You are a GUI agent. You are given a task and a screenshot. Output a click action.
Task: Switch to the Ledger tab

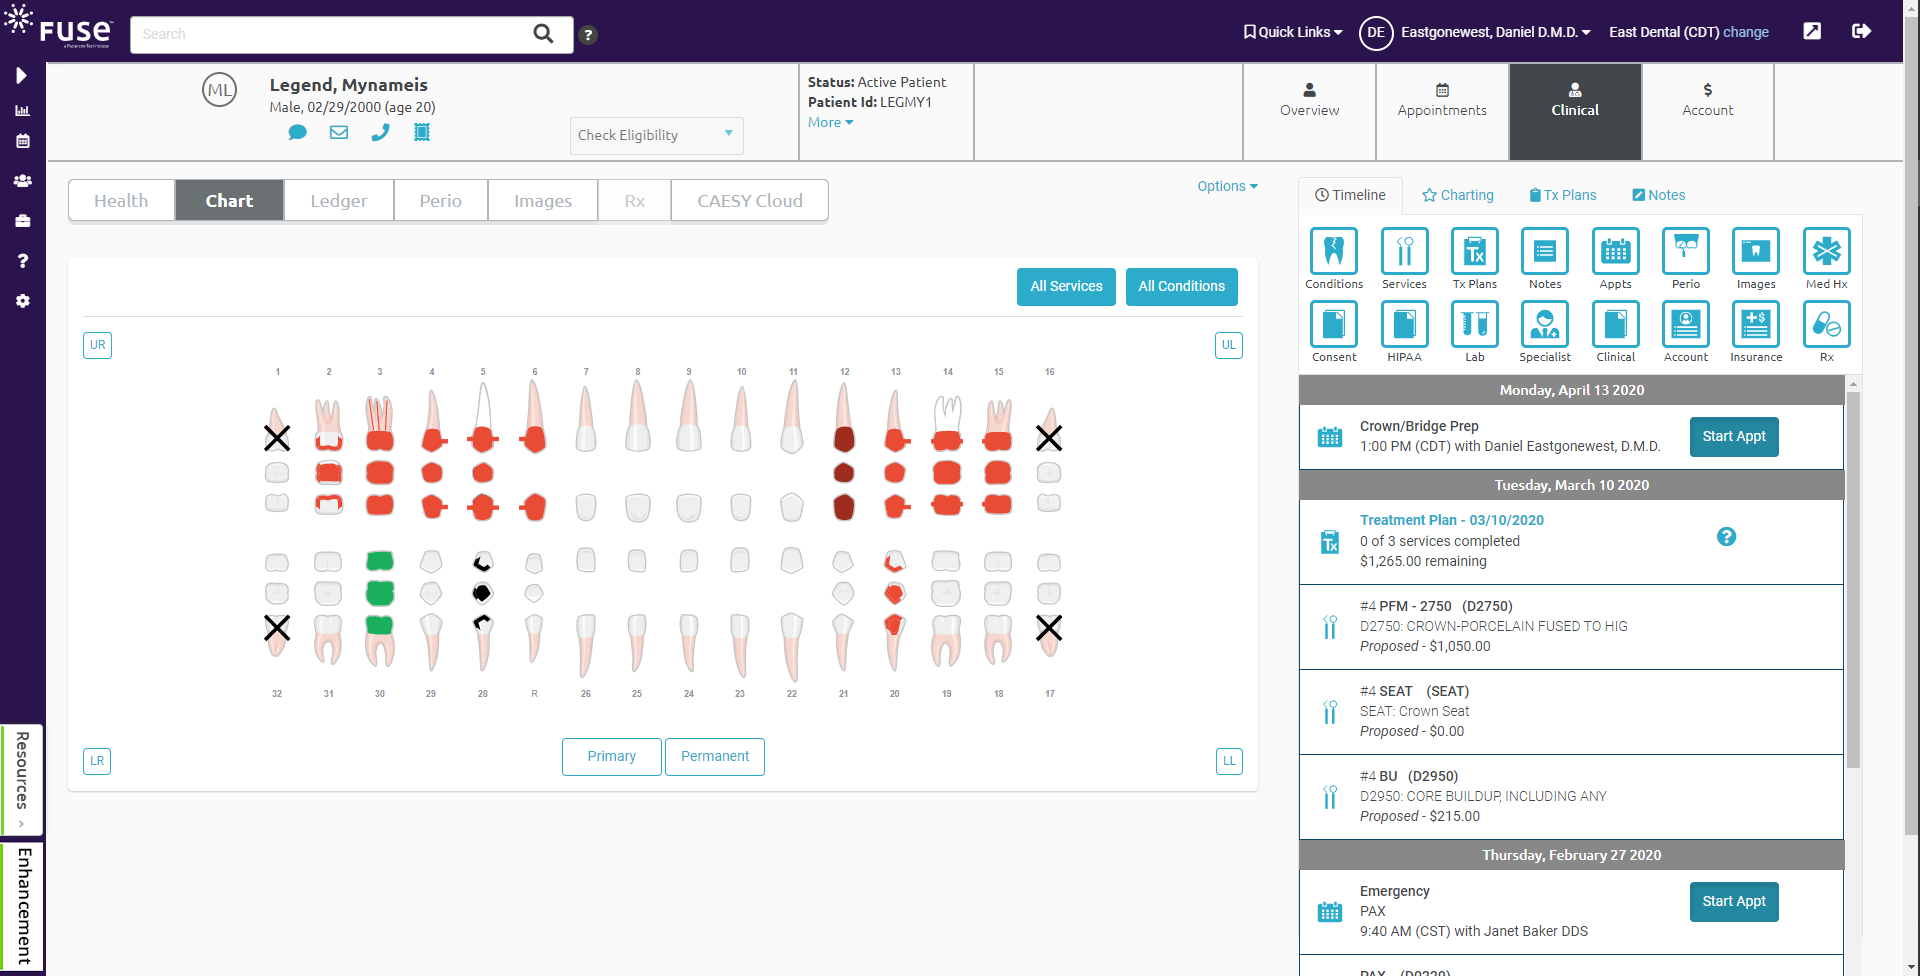338,200
